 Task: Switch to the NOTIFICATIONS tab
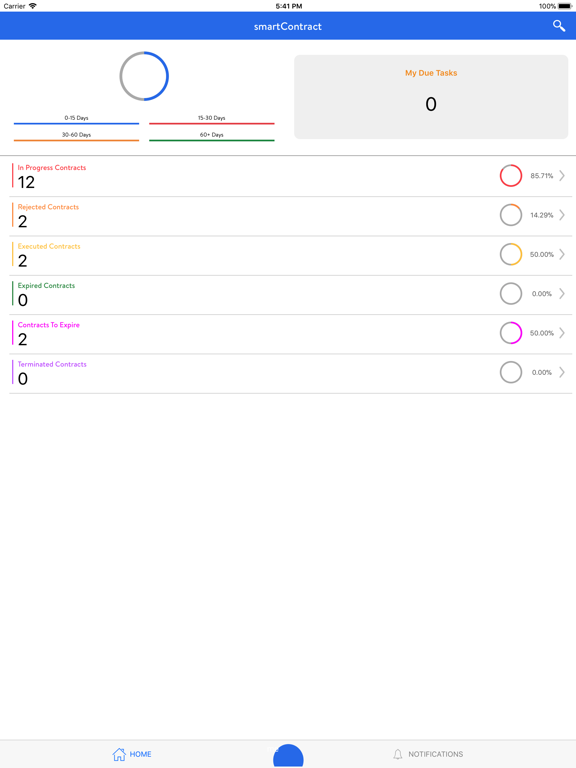coord(428,754)
